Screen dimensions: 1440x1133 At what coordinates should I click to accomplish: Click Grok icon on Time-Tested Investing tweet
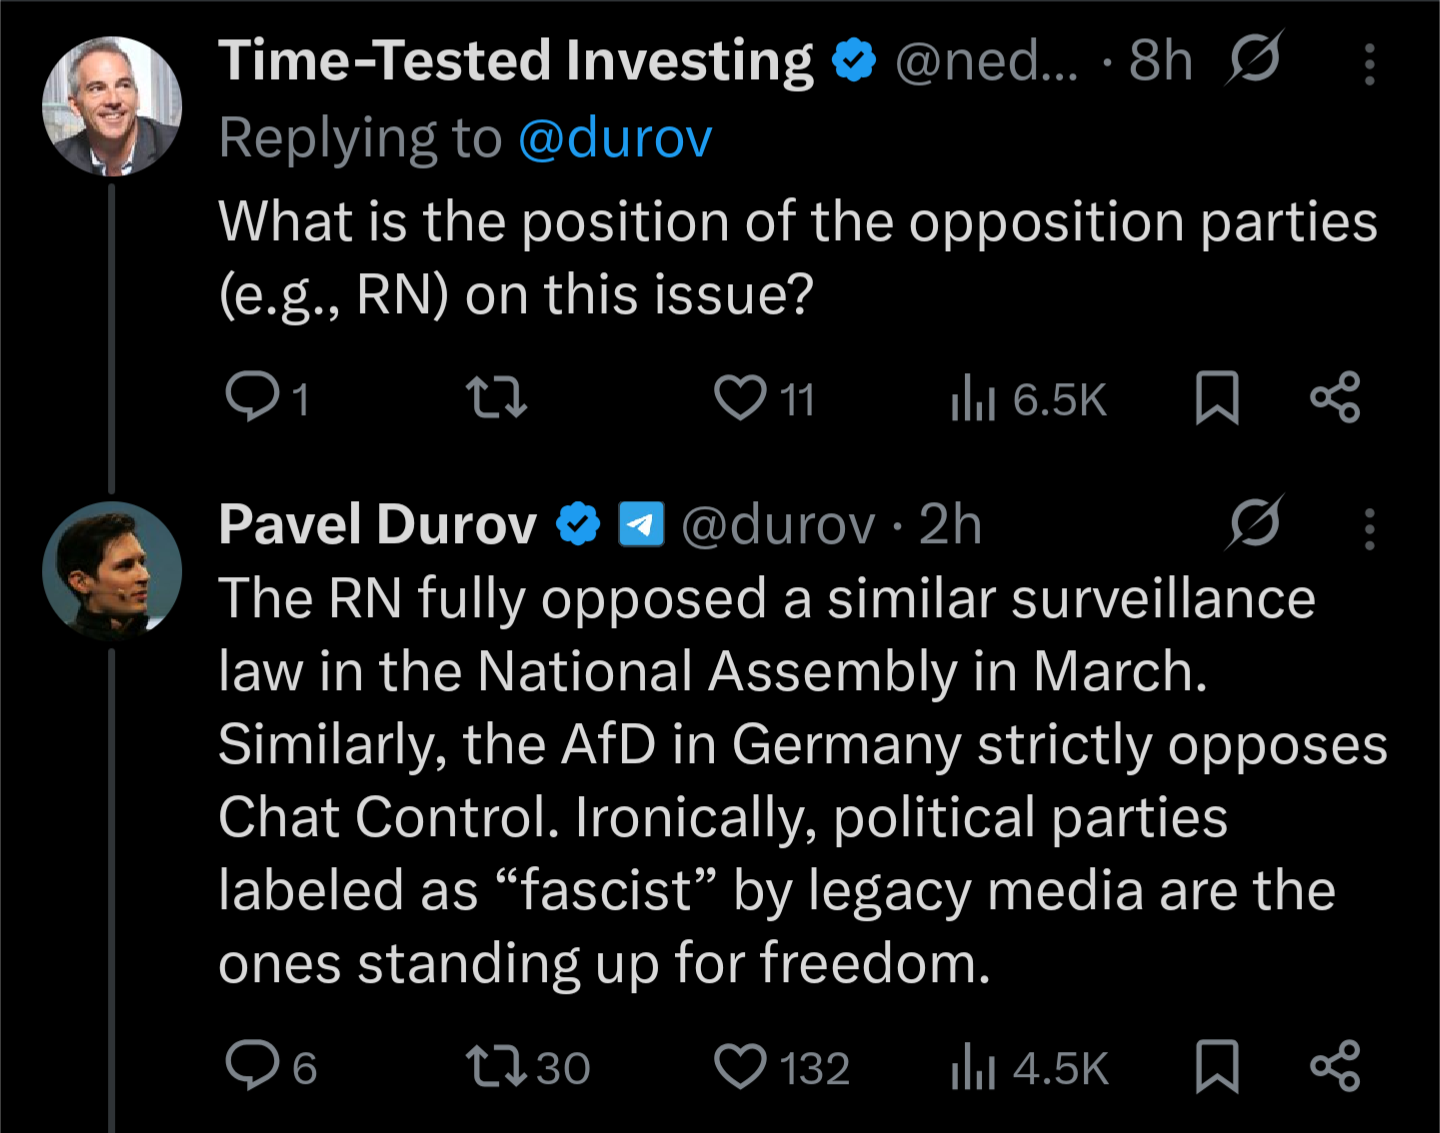[1253, 59]
